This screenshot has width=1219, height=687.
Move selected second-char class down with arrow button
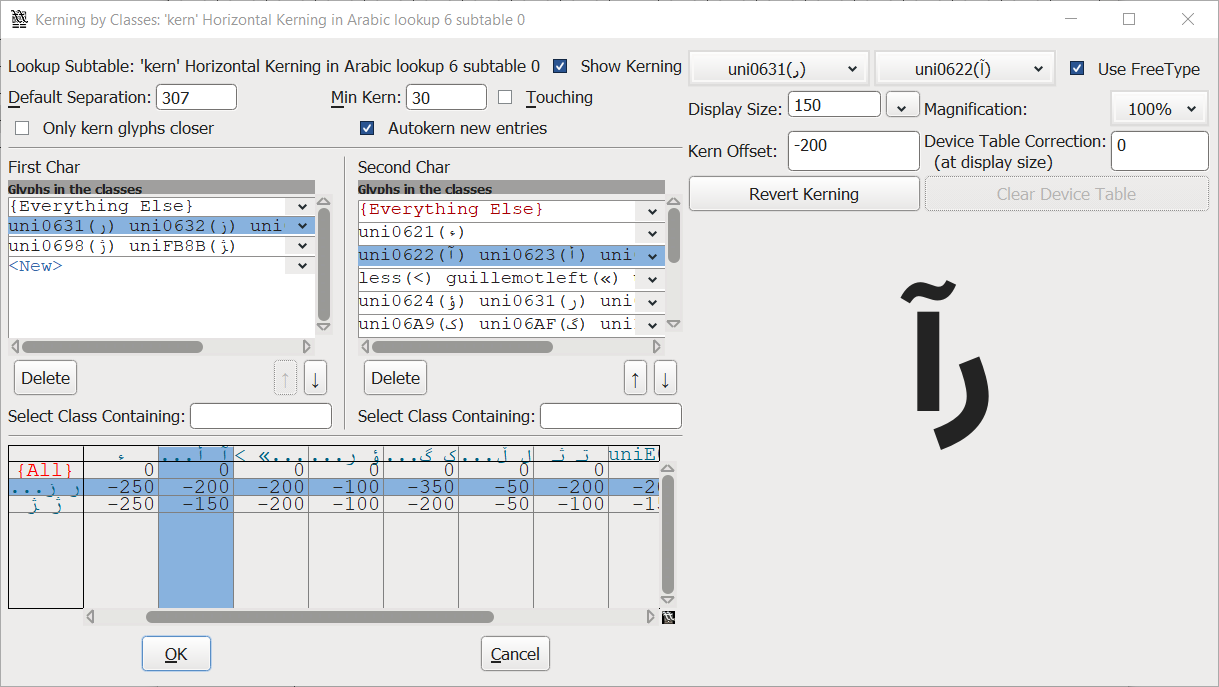(x=665, y=378)
